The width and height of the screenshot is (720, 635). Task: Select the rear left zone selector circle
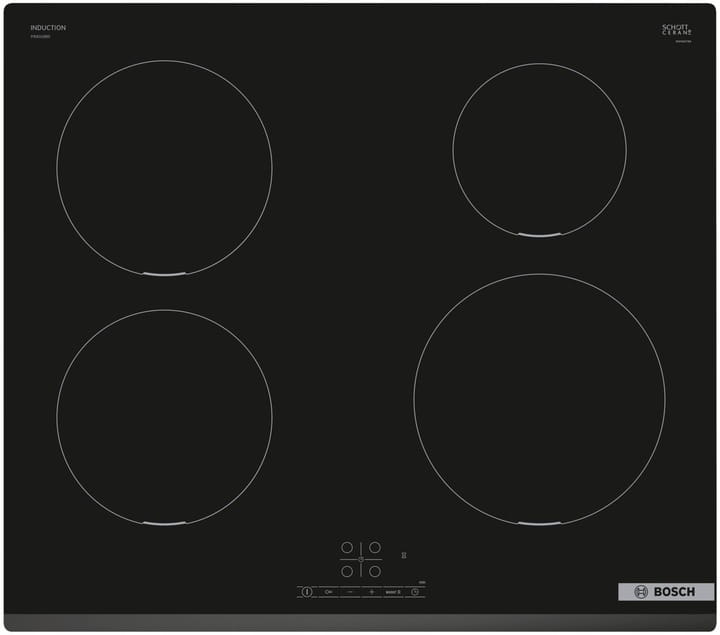347,547
